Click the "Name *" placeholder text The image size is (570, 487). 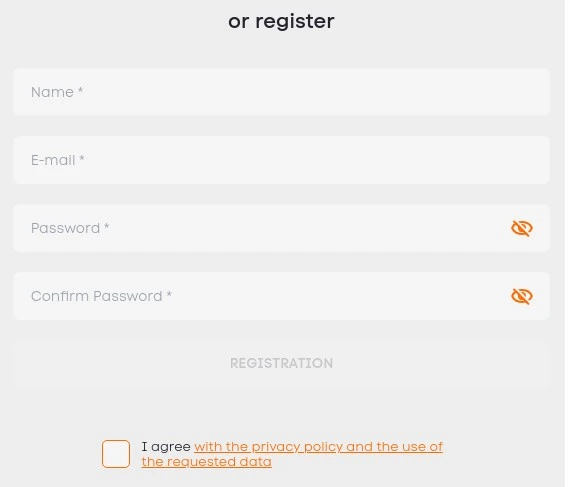click(57, 92)
